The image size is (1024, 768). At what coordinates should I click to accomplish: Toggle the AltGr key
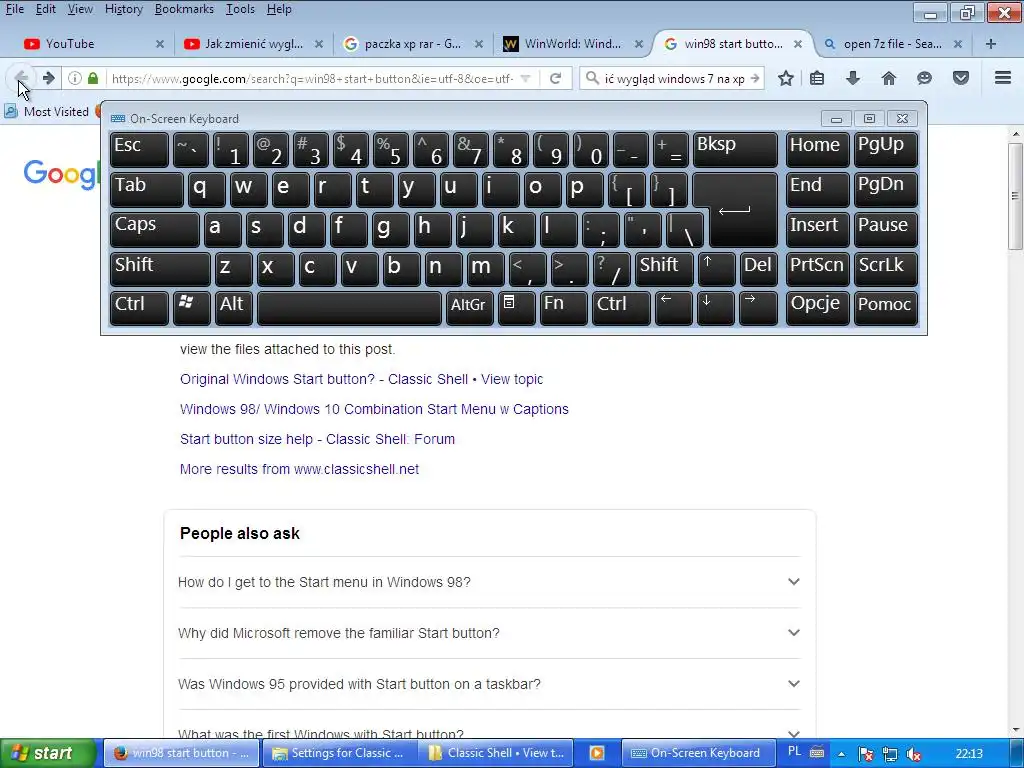[470, 308]
